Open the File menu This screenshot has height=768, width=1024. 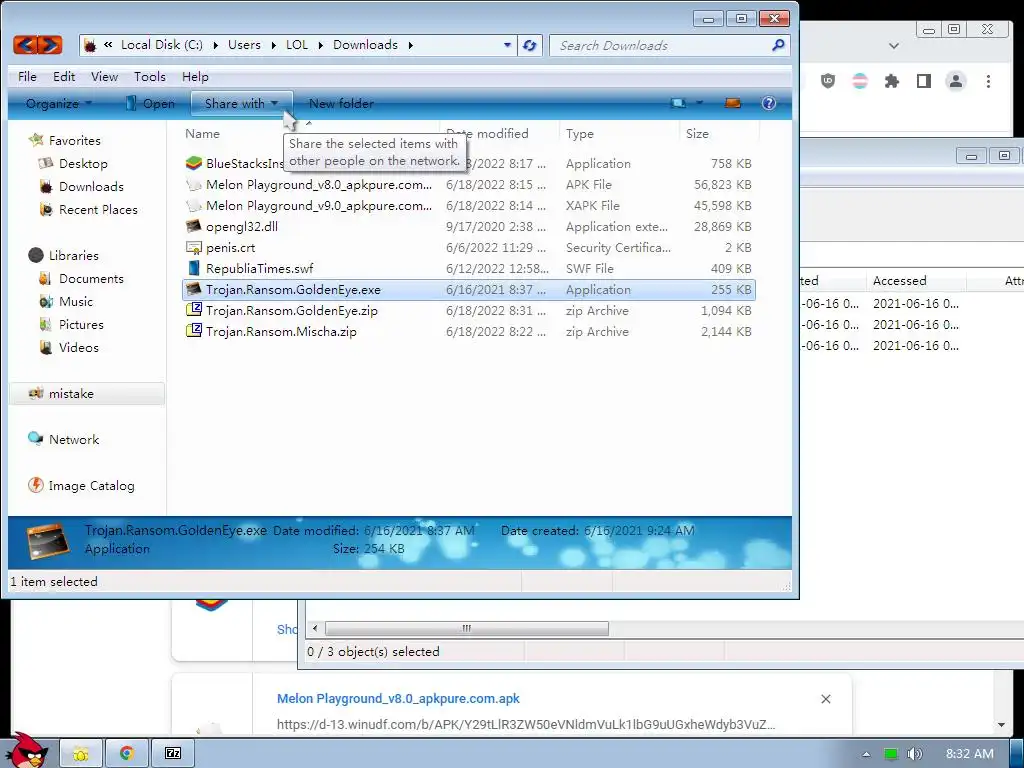click(x=27, y=76)
